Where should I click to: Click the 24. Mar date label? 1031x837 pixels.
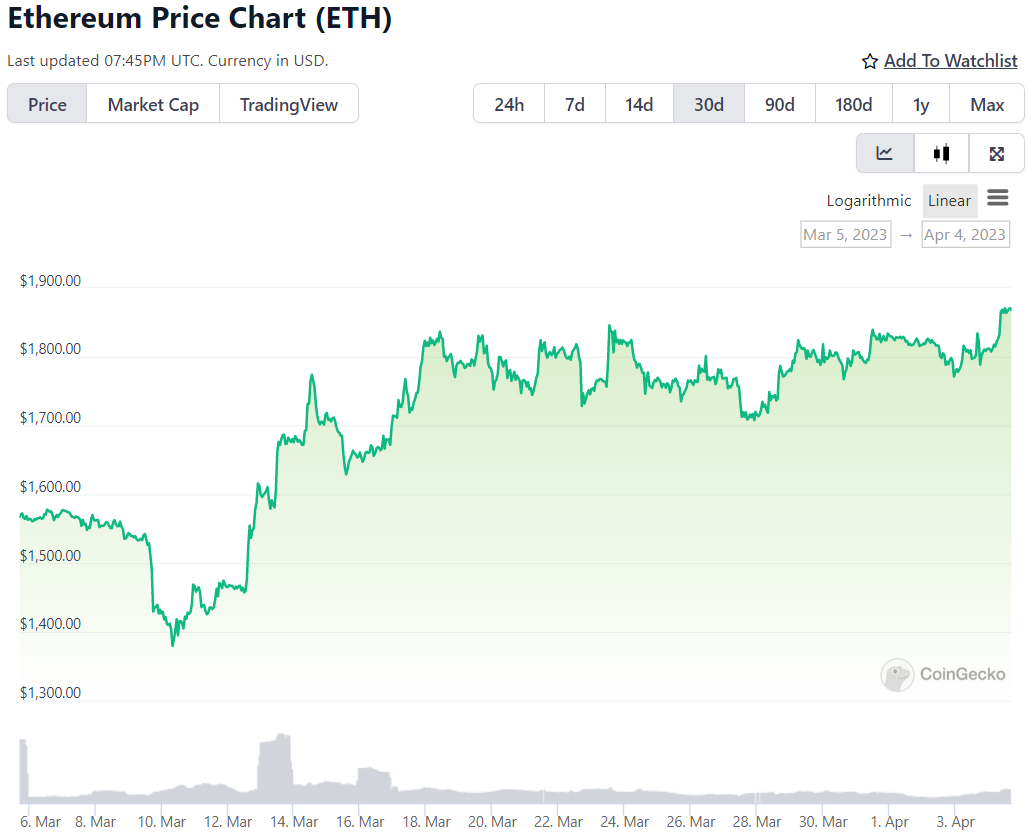(625, 822)
